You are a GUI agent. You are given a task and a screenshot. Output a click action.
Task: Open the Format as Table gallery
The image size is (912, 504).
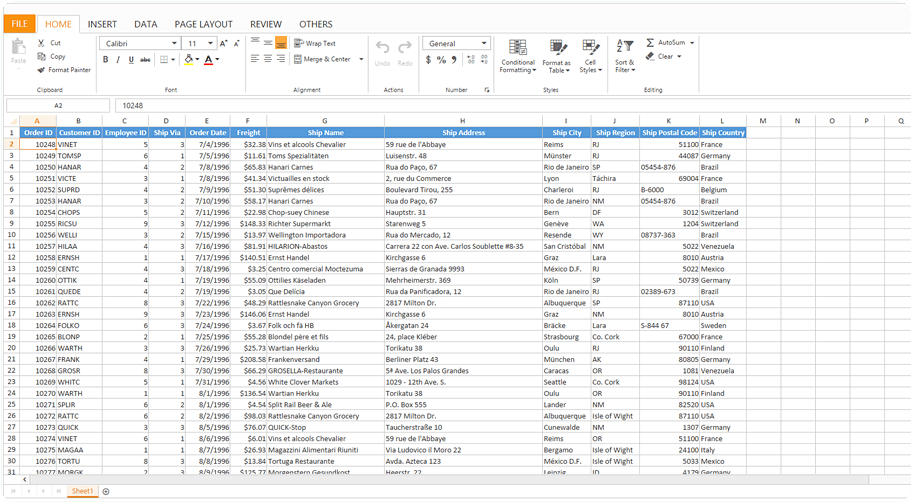coord(556,58)
